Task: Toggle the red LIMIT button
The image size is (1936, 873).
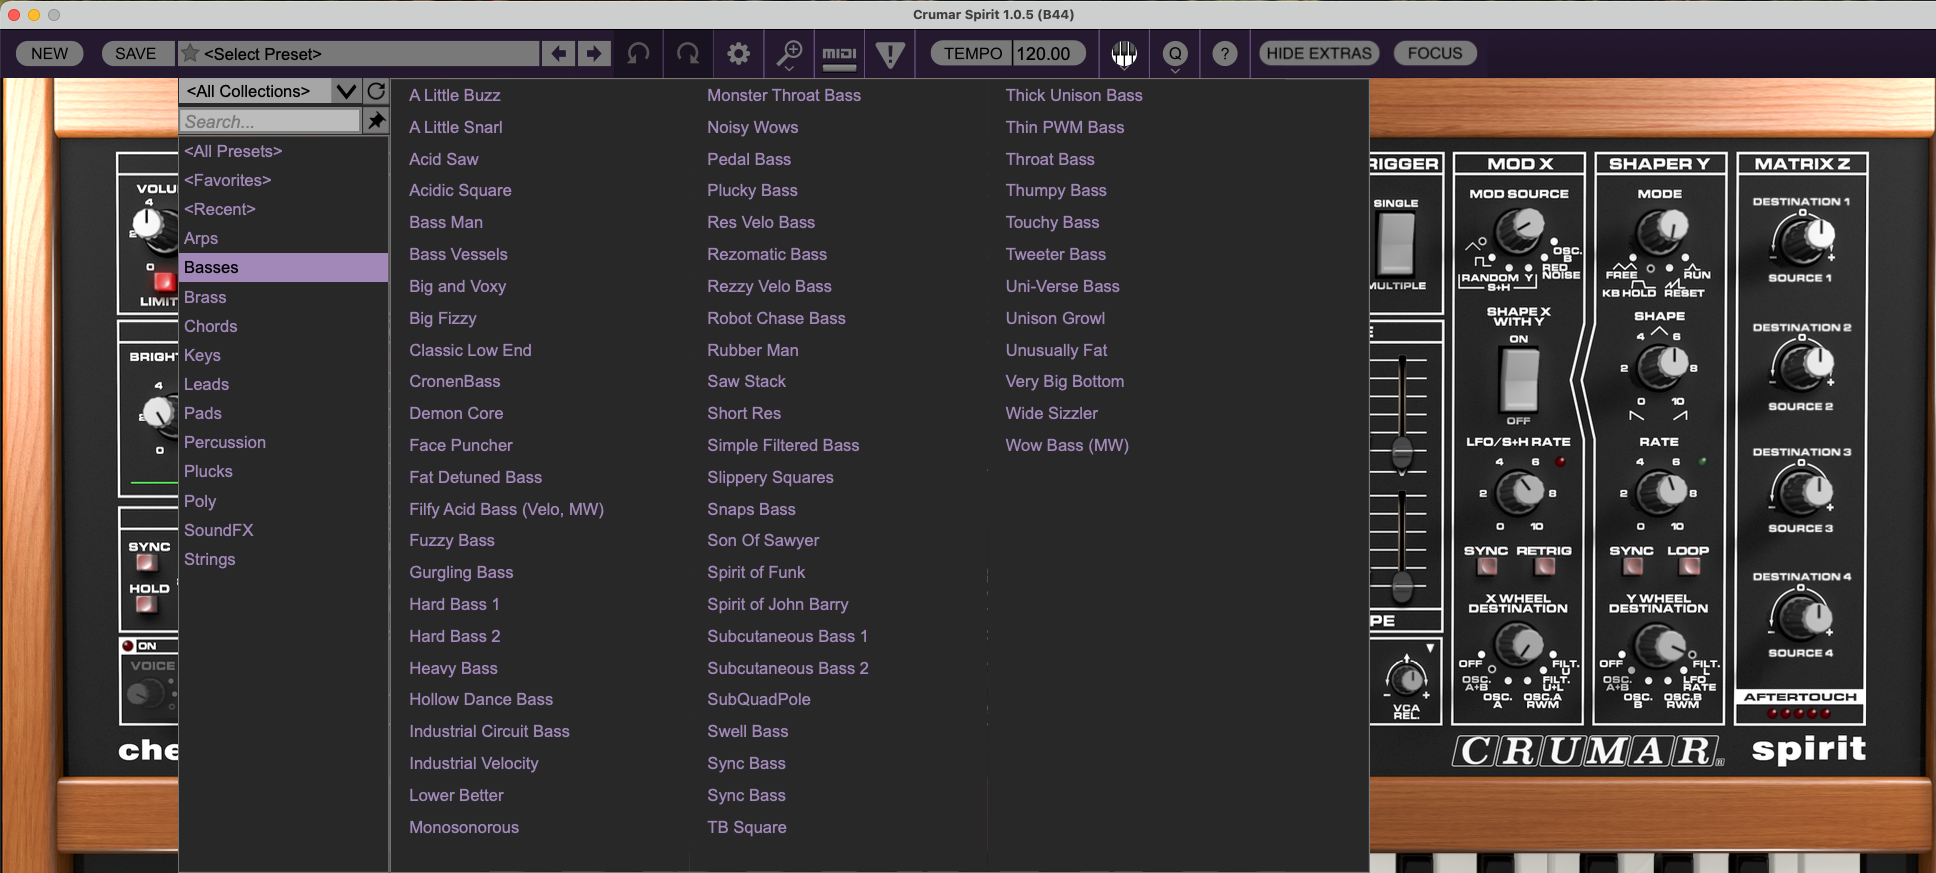Action: point(164,282)
